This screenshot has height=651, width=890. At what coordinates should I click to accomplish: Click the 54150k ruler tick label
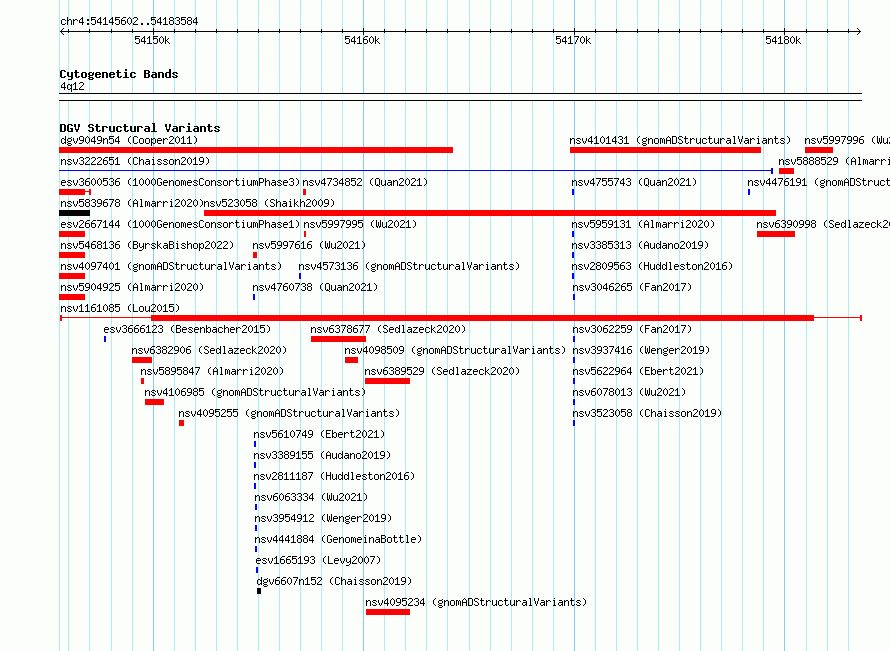click(x=152, y=40)
